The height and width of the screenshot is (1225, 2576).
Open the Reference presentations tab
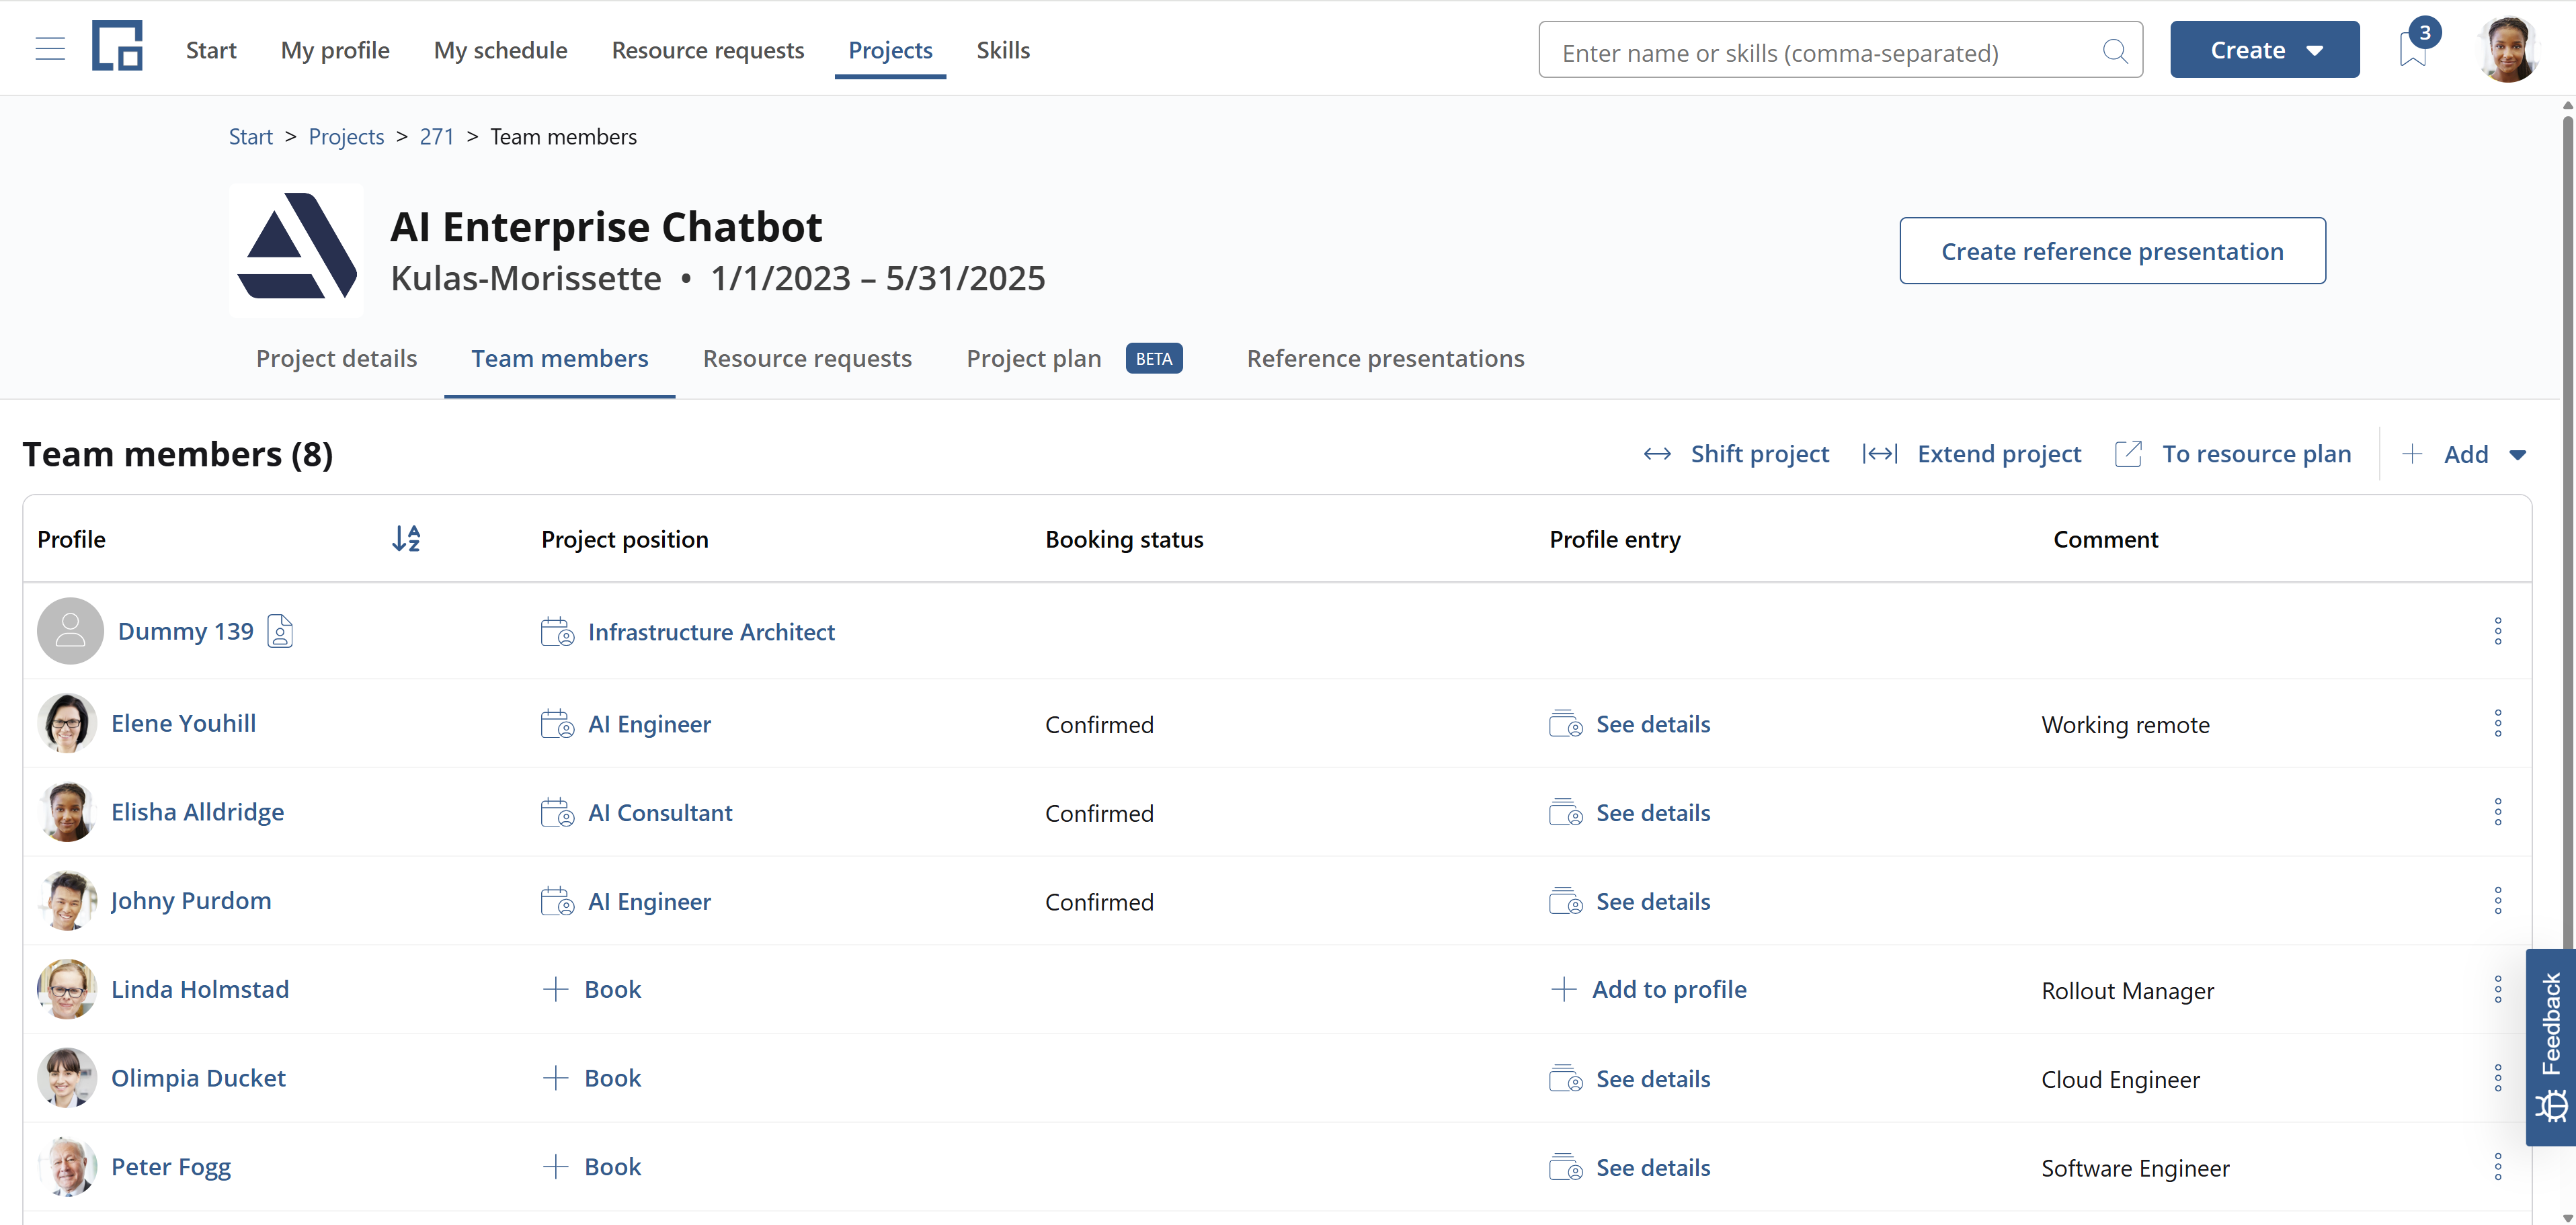click(1385, 358)
